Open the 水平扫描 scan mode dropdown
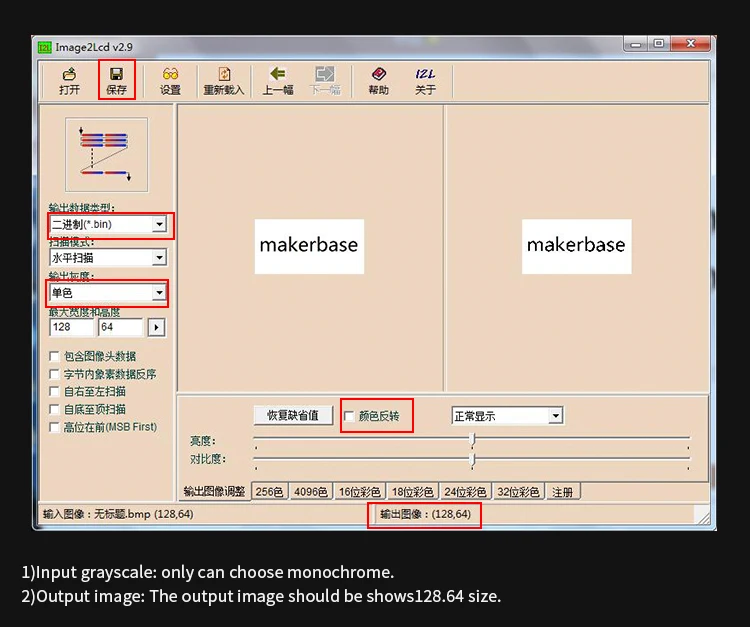 click(x=159, y=258)
